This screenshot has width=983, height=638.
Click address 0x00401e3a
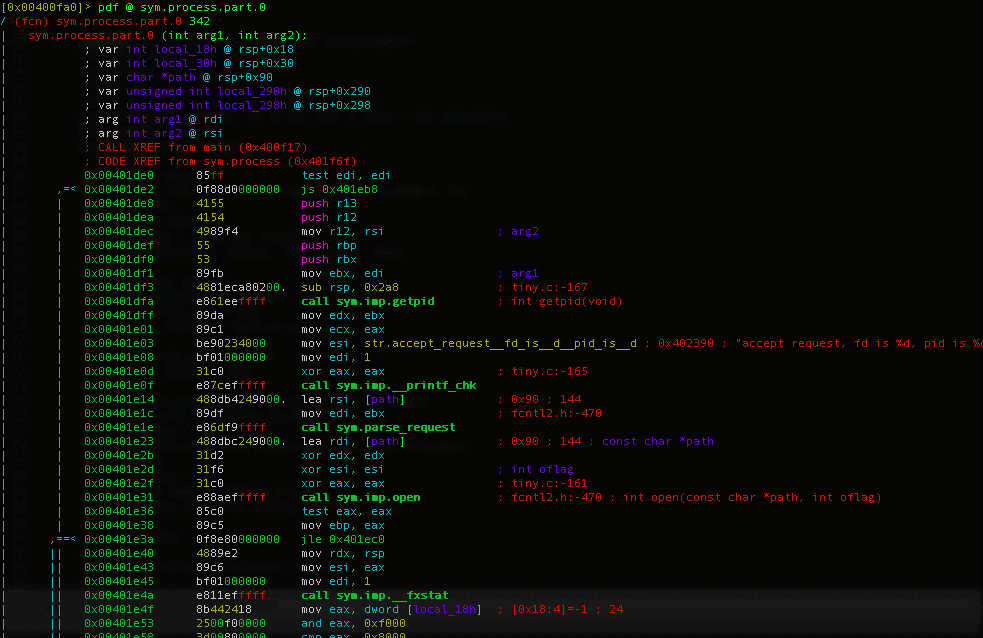[x=118, y=539]
